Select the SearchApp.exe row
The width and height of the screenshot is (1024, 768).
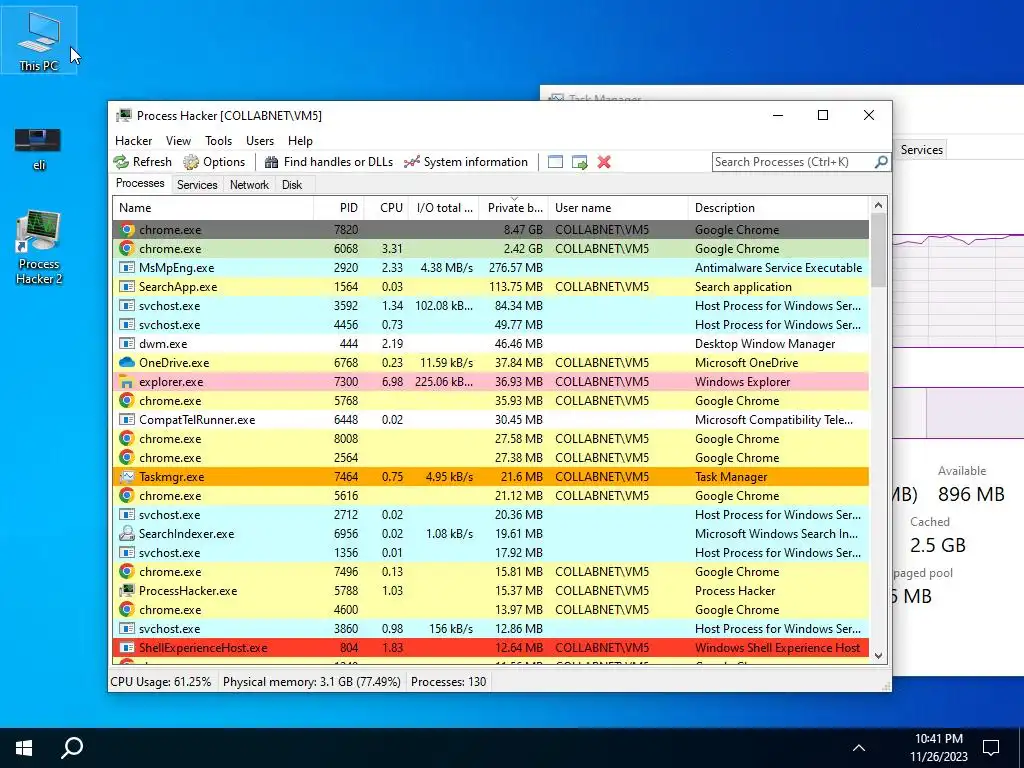coord(491,287)
